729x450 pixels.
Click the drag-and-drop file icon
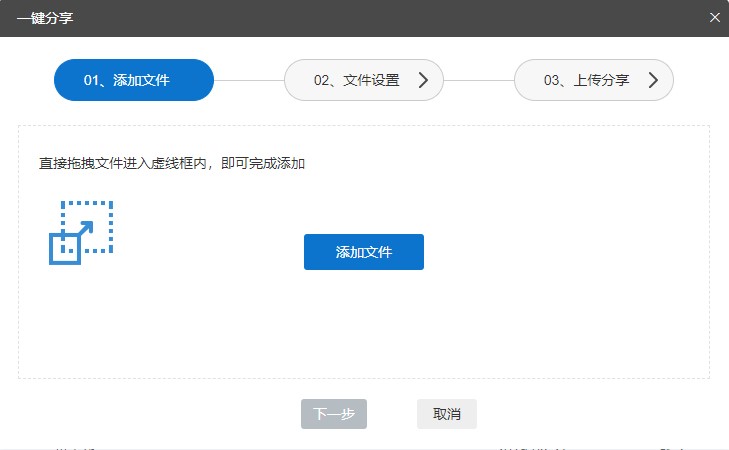click(81, 232)
